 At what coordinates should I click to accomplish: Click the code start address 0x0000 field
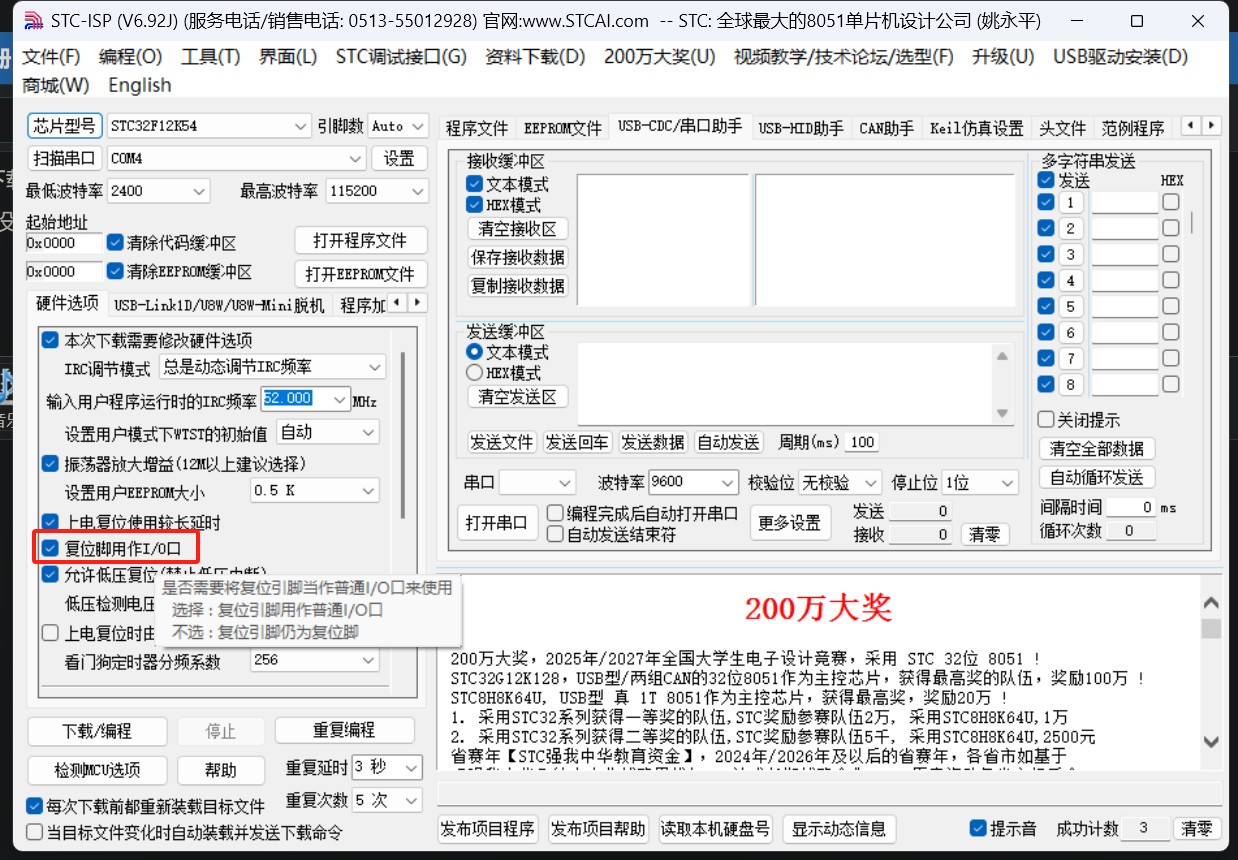[64, 243]
